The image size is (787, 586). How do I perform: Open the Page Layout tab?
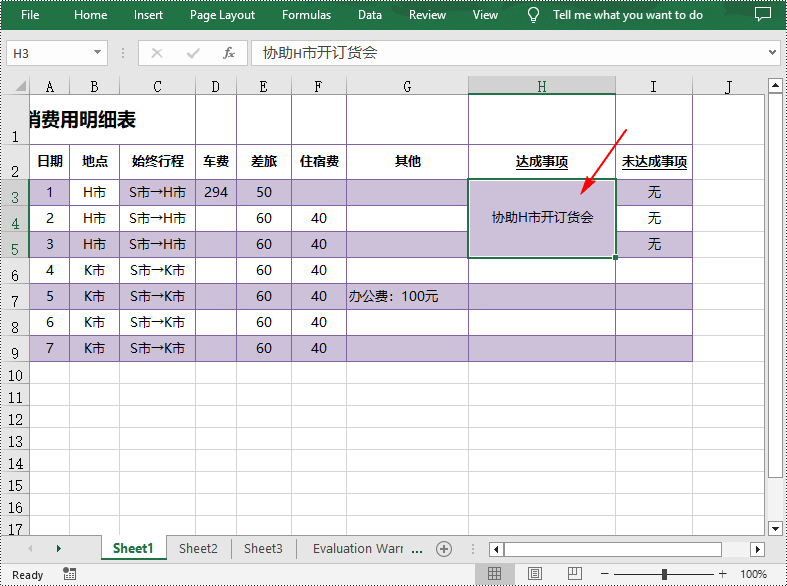(222, 15)
